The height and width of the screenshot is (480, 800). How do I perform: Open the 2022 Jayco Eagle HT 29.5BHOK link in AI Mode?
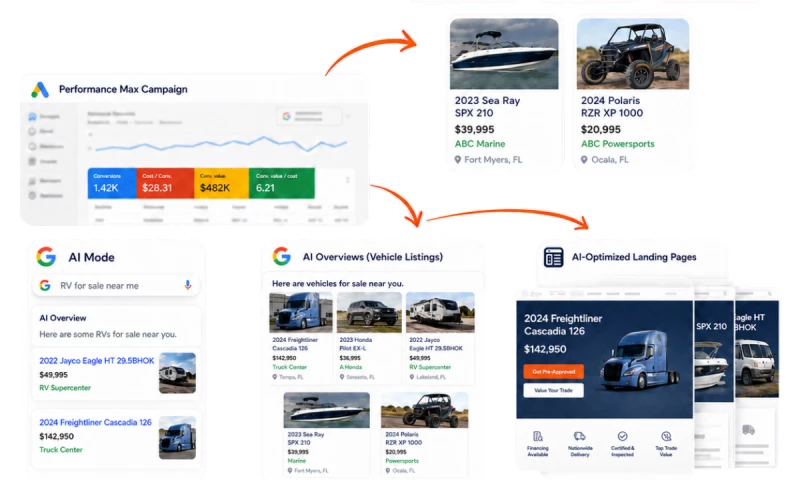[x=96, y=361]
